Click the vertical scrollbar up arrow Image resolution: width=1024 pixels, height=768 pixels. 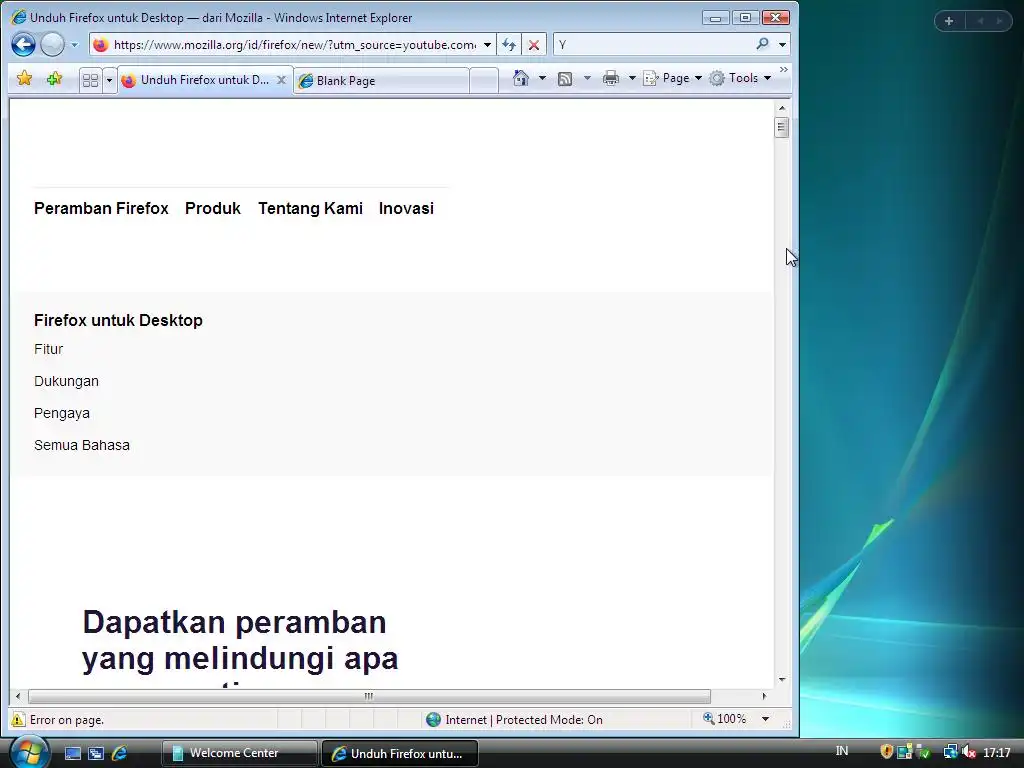[x=782, y=108]
